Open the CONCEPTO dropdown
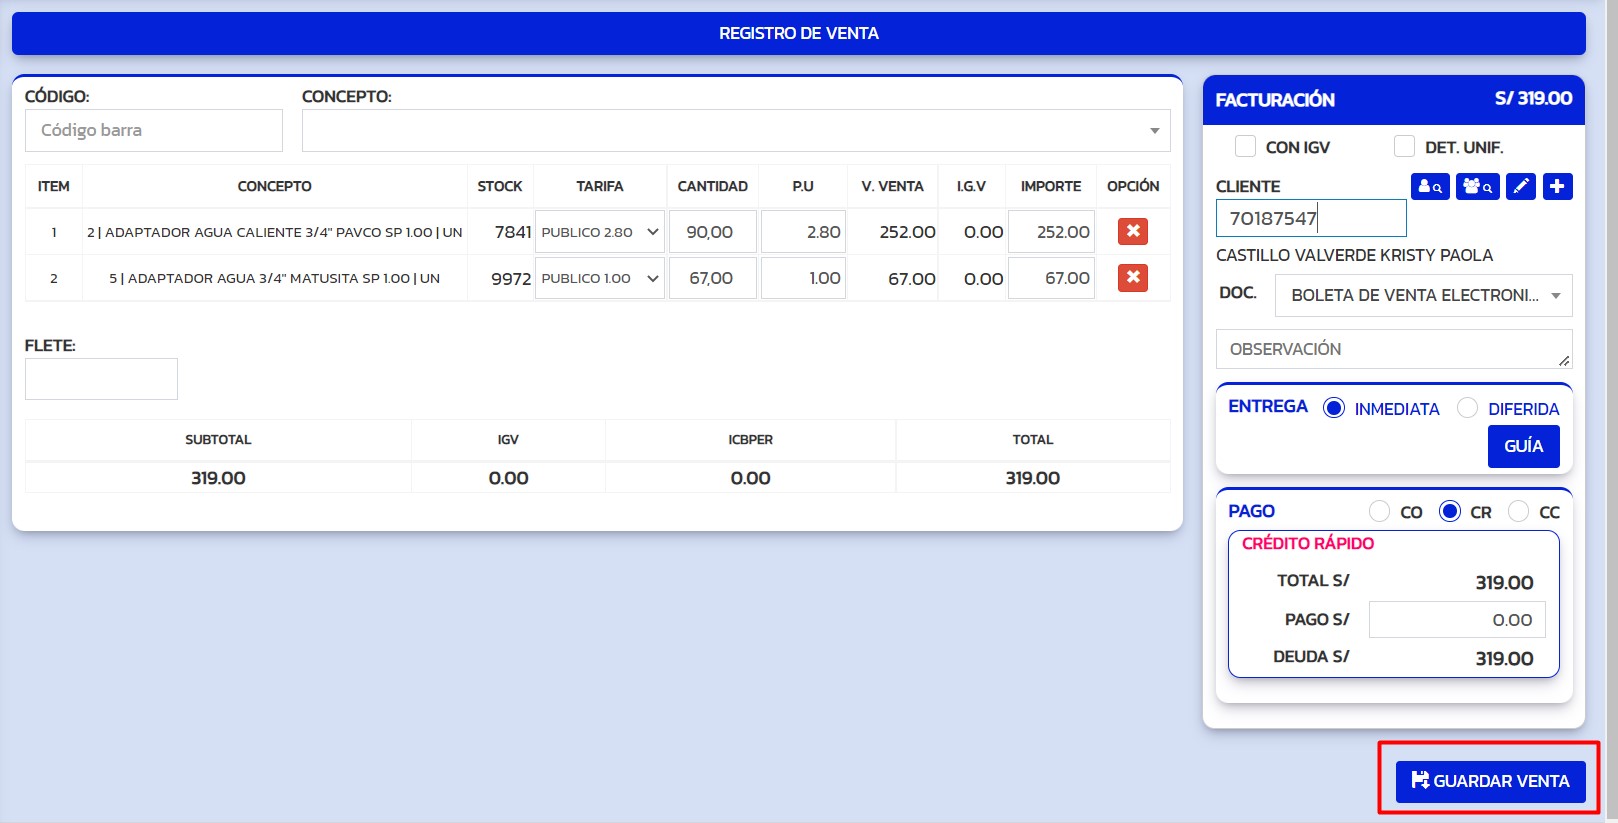 click(735, 131)
